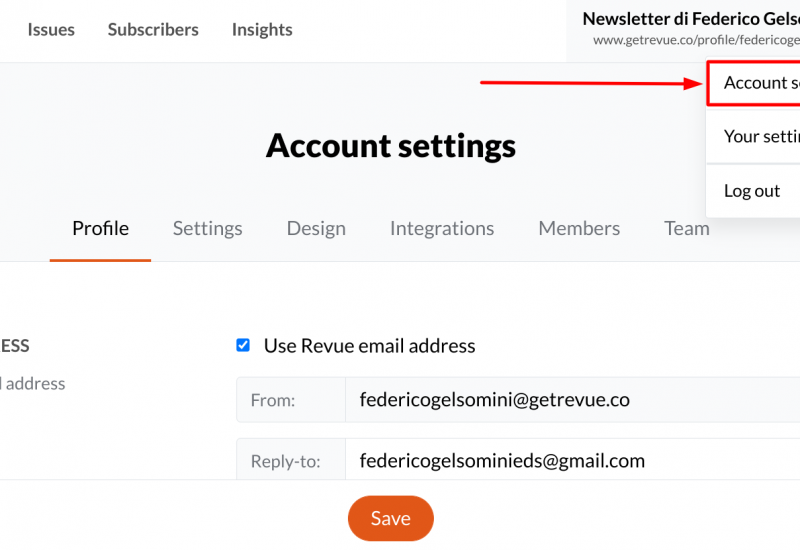Open the Insights section

pyautogui.click(x=262, y=30)
